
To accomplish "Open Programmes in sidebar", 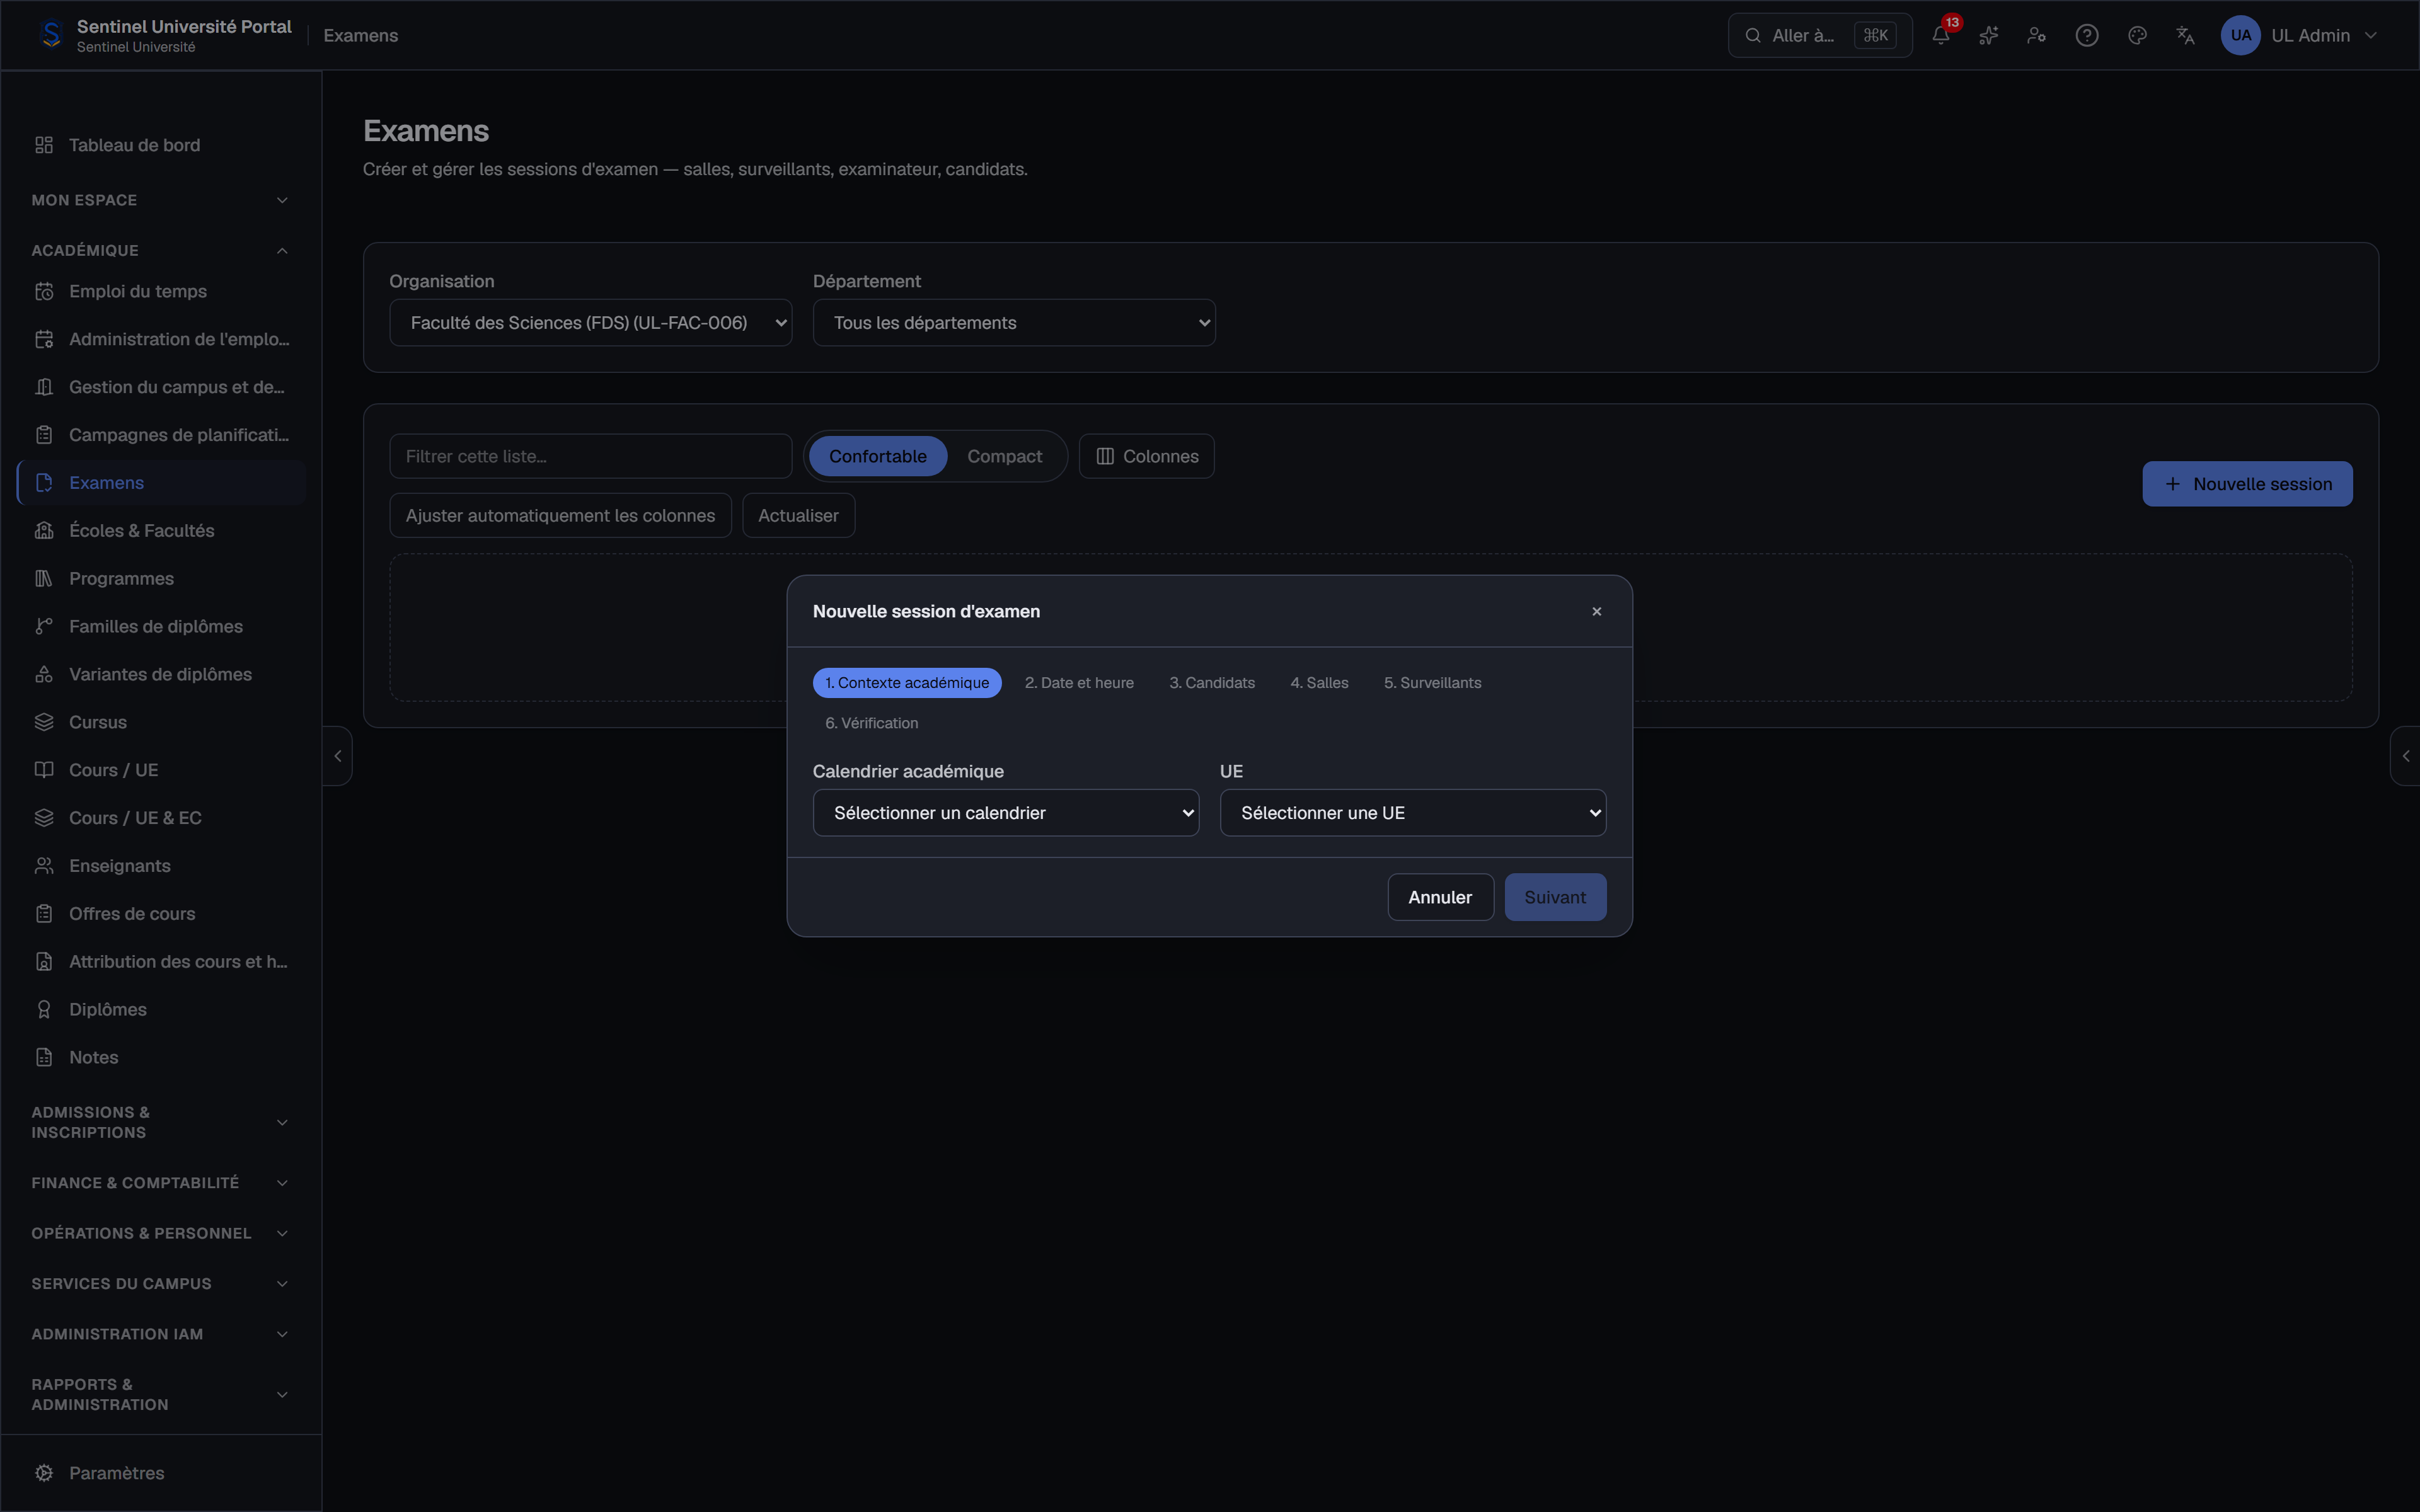I will pyautogui.click(x=161, y=579).
